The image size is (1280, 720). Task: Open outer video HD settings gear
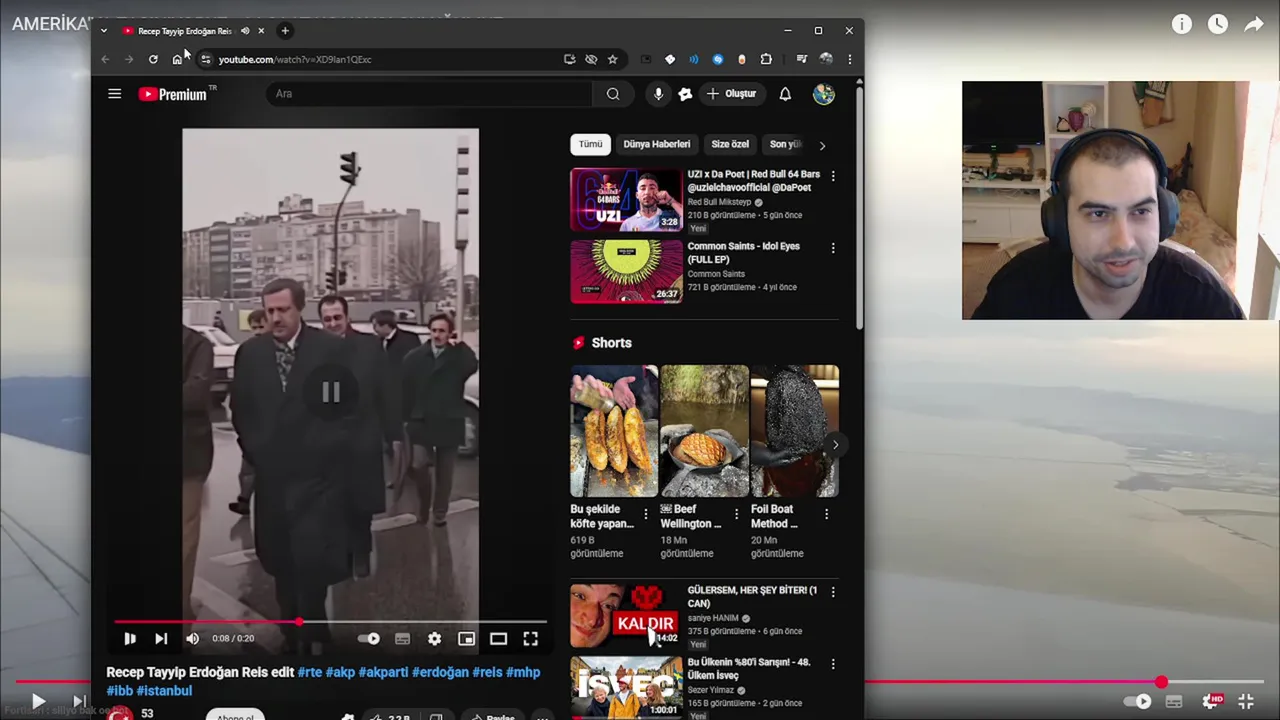tap(1211, 701)
